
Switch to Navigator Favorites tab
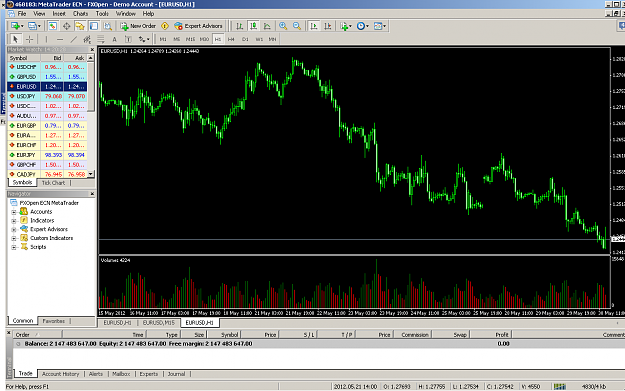(x=53, y=321)
